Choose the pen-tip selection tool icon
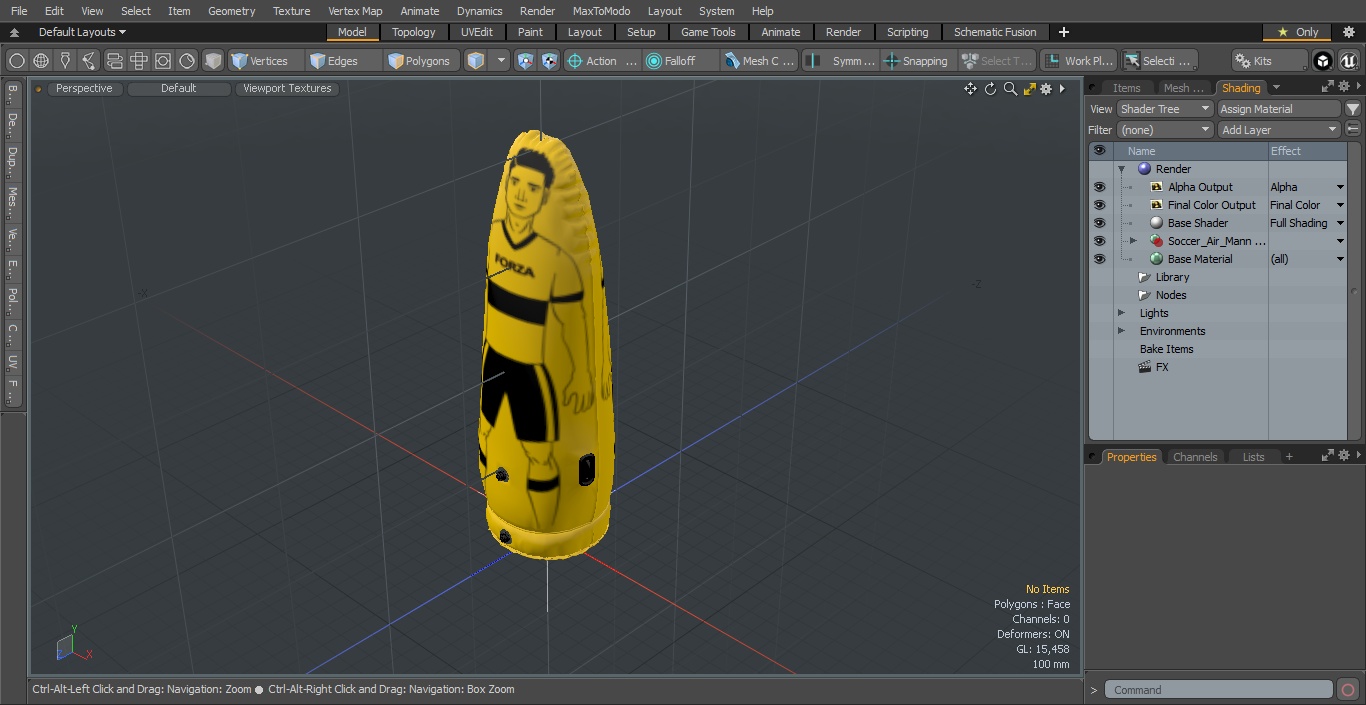1366x705 pixels. pos(65,61)
